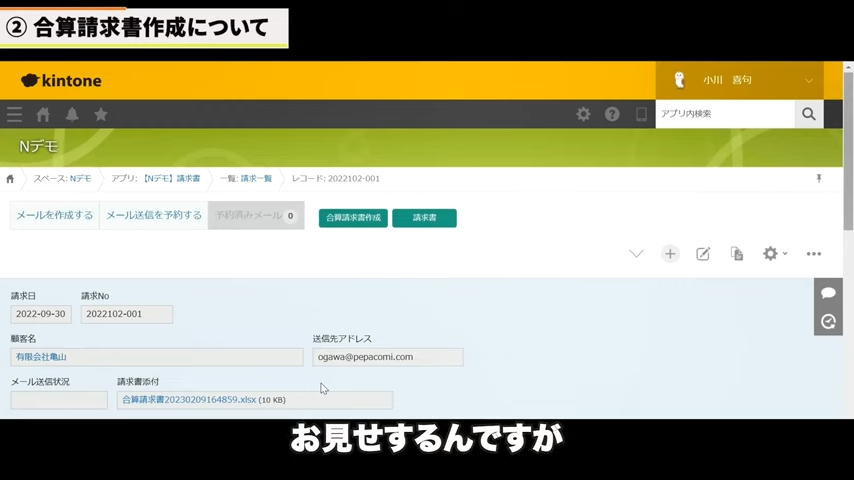This screenshot has height=480, width=854.
Task: Click the 請求日 value 2022-09-30
Action: tap(41, 314)
